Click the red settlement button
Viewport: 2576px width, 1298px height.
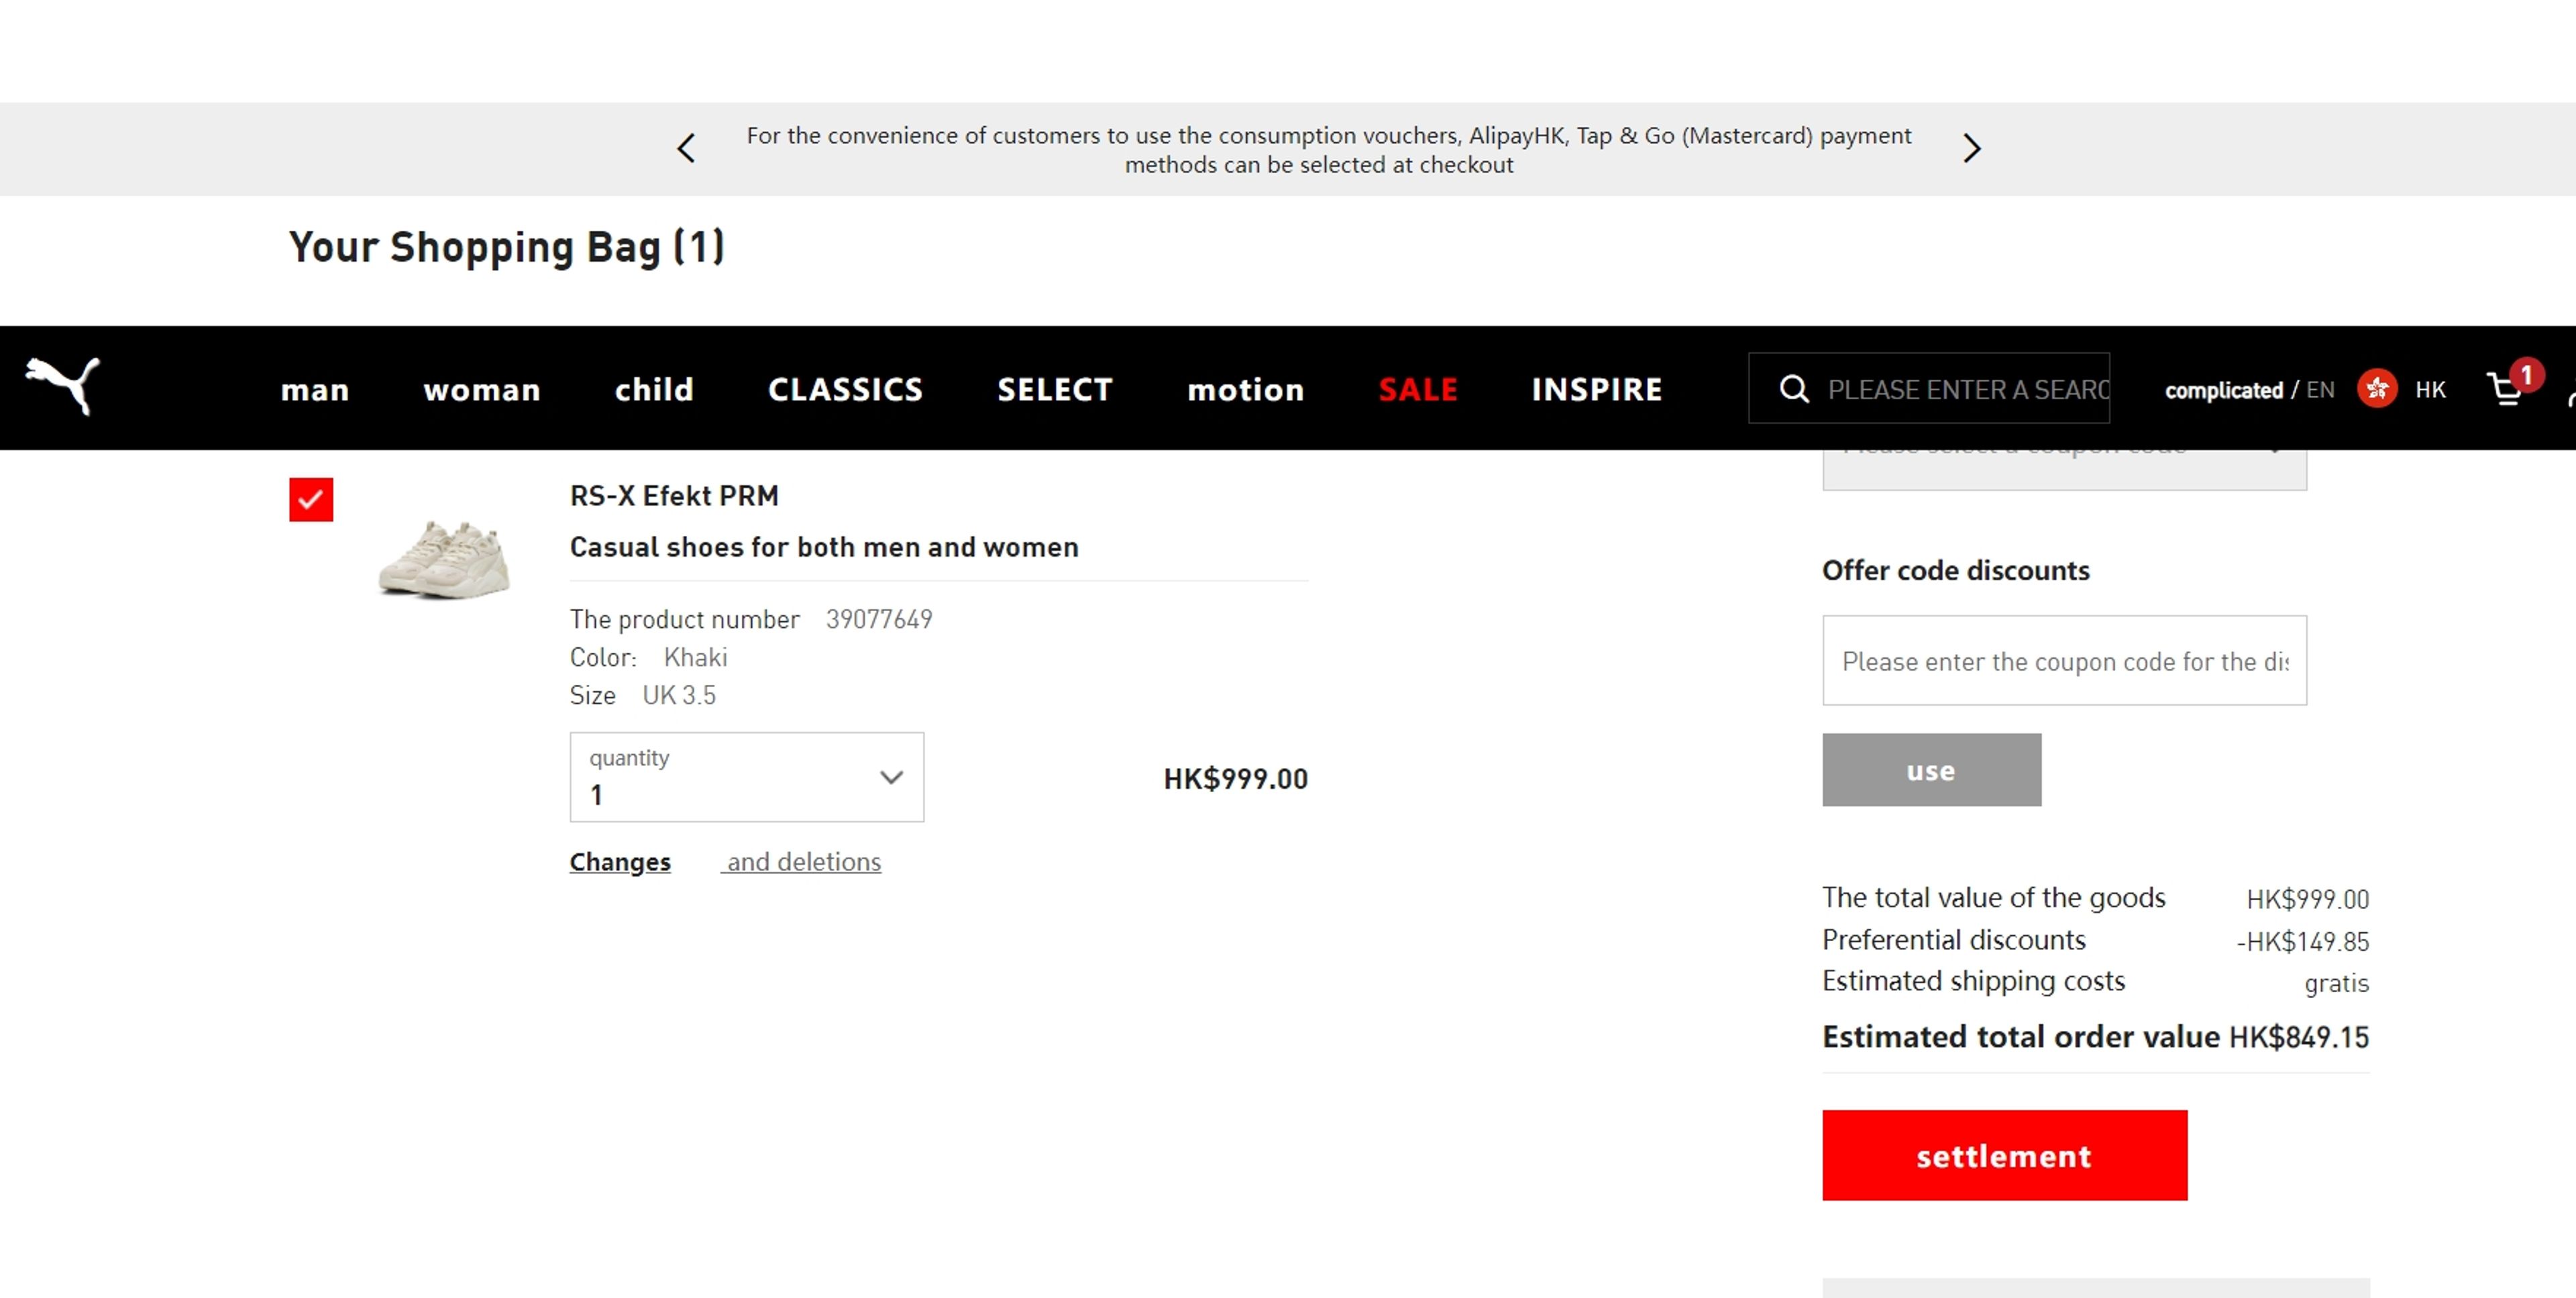pyautogui.click(x=2004, y=1155)
